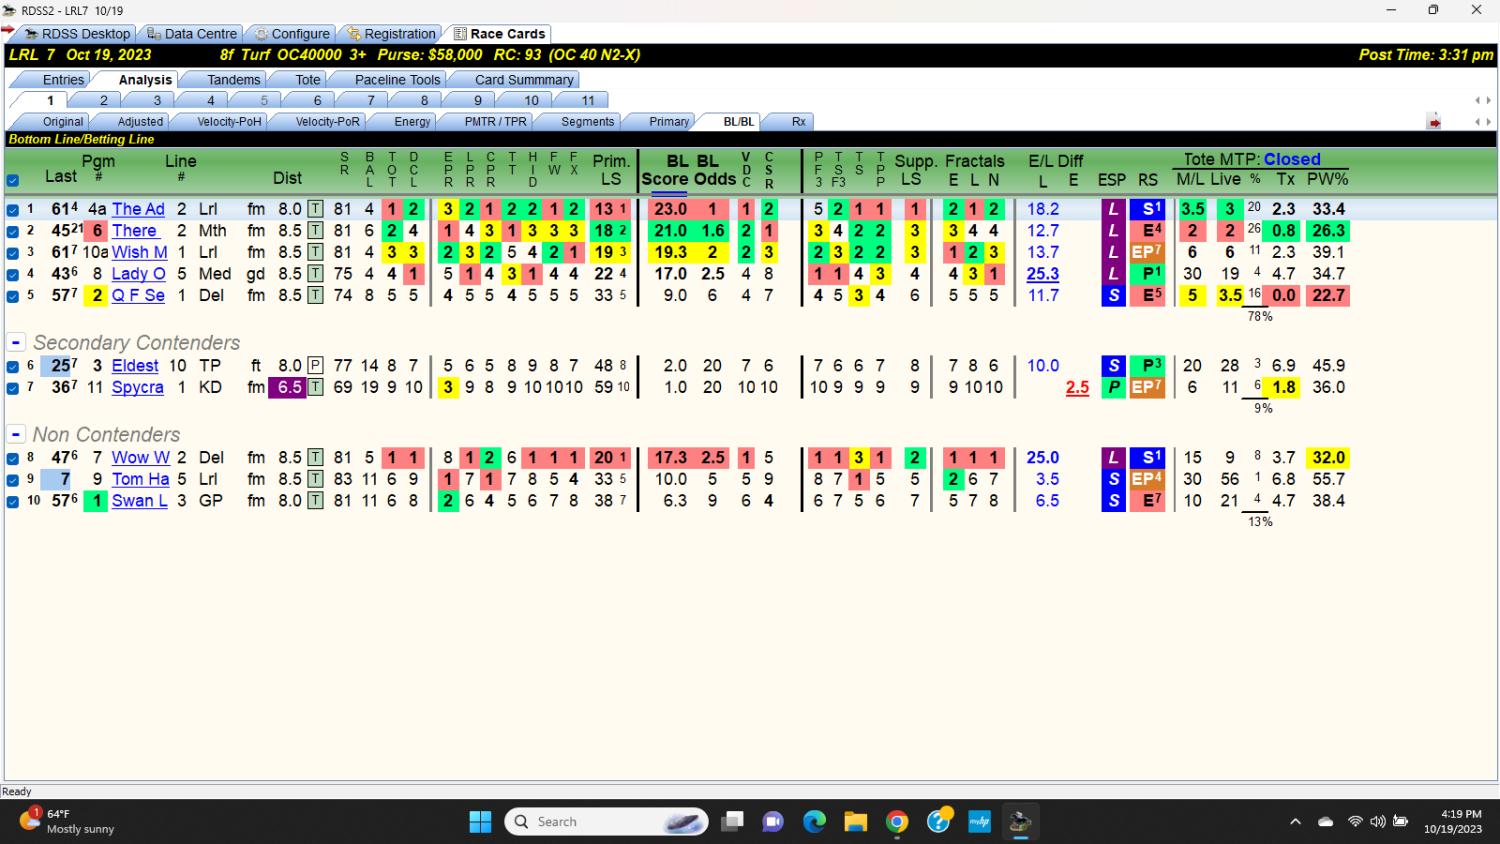Image resolution: width=1500 pixels, height=844 pixels.
Task: Open the Wi-Fi network tray icon
Action: click(1355, 822)
